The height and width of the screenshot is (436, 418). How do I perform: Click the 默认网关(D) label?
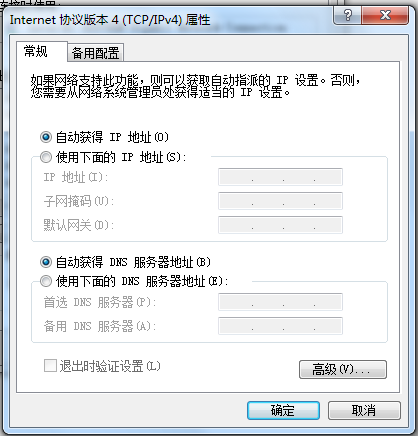click(79, 225)
